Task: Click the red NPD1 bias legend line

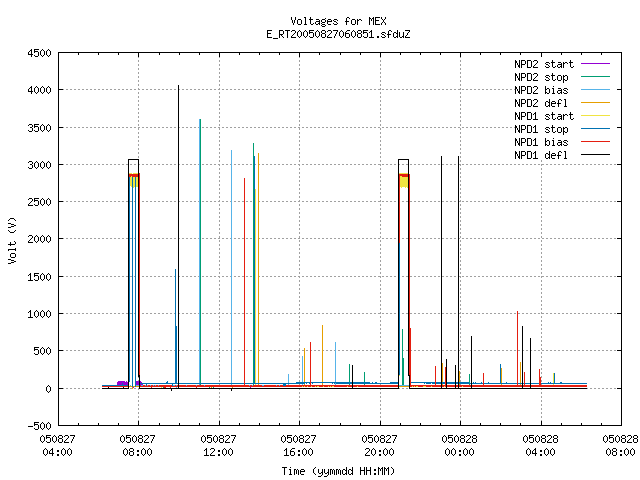Action: [595, 142]
